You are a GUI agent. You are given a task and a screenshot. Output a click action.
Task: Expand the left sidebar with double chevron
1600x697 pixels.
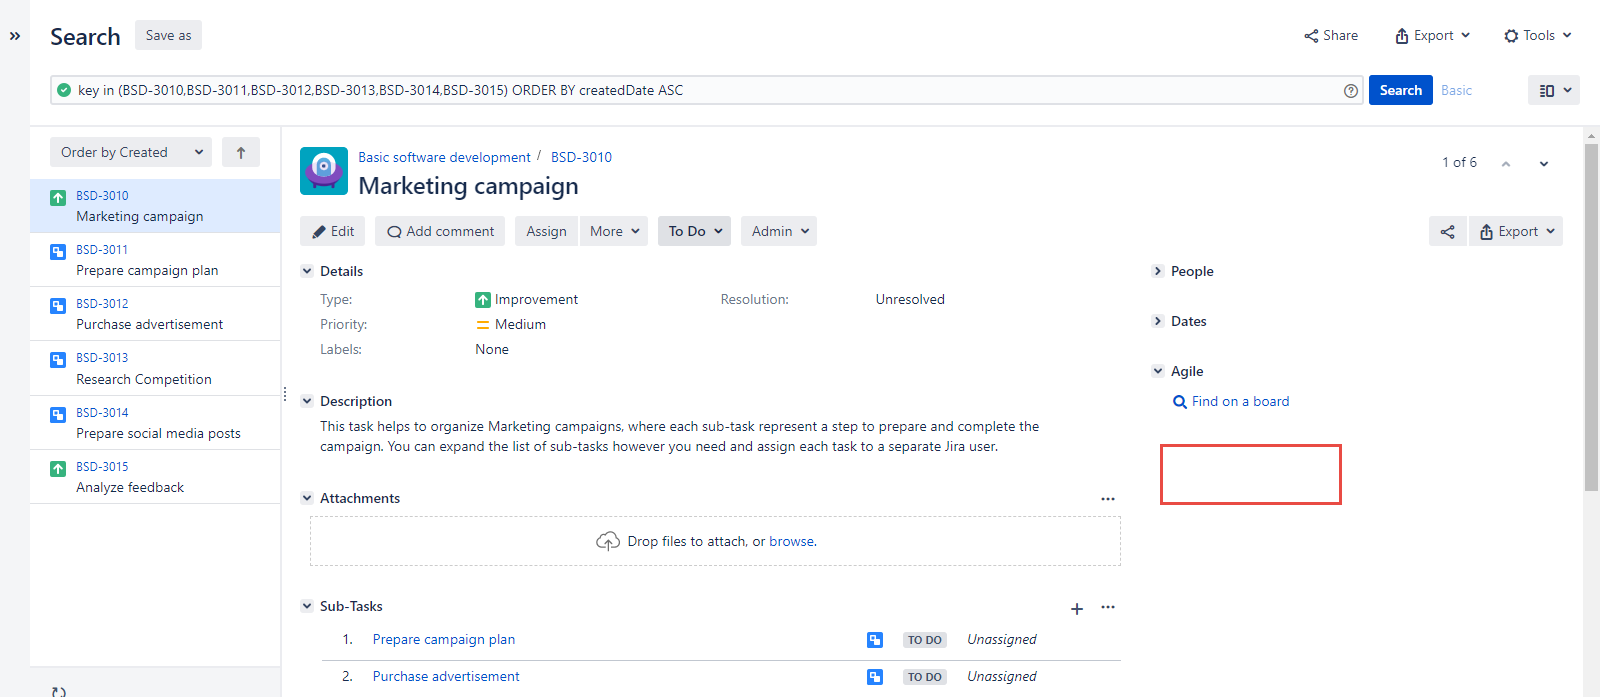coord(15,36)
